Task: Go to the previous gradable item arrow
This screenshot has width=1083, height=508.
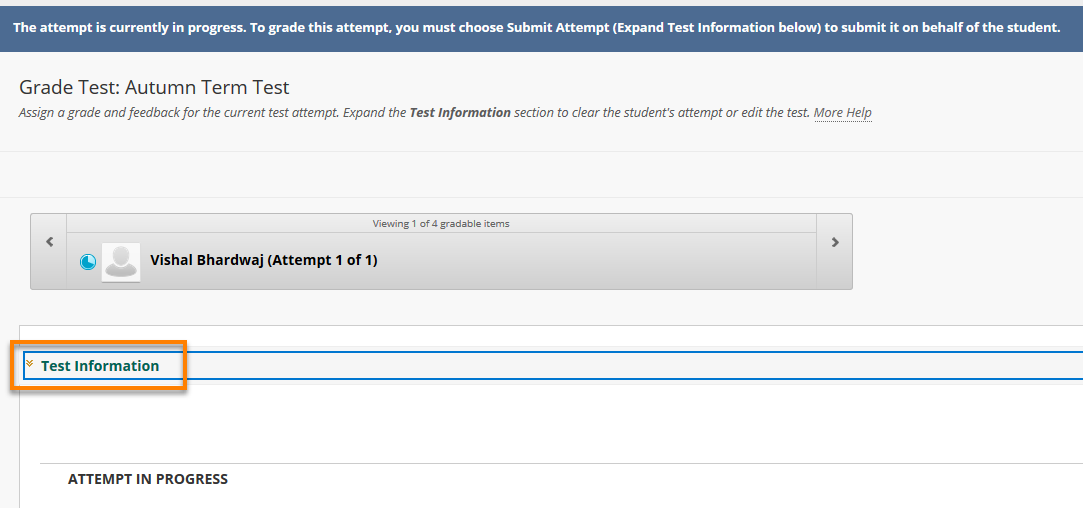Action: (x=49, y=242)
